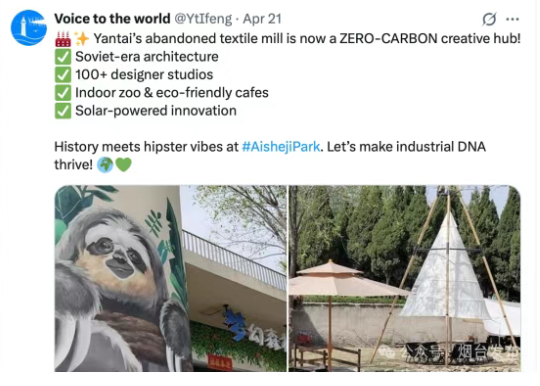Open the Apr 21 post timestamp
This screenshot has width=540, height=386.
tap(262, 19)
